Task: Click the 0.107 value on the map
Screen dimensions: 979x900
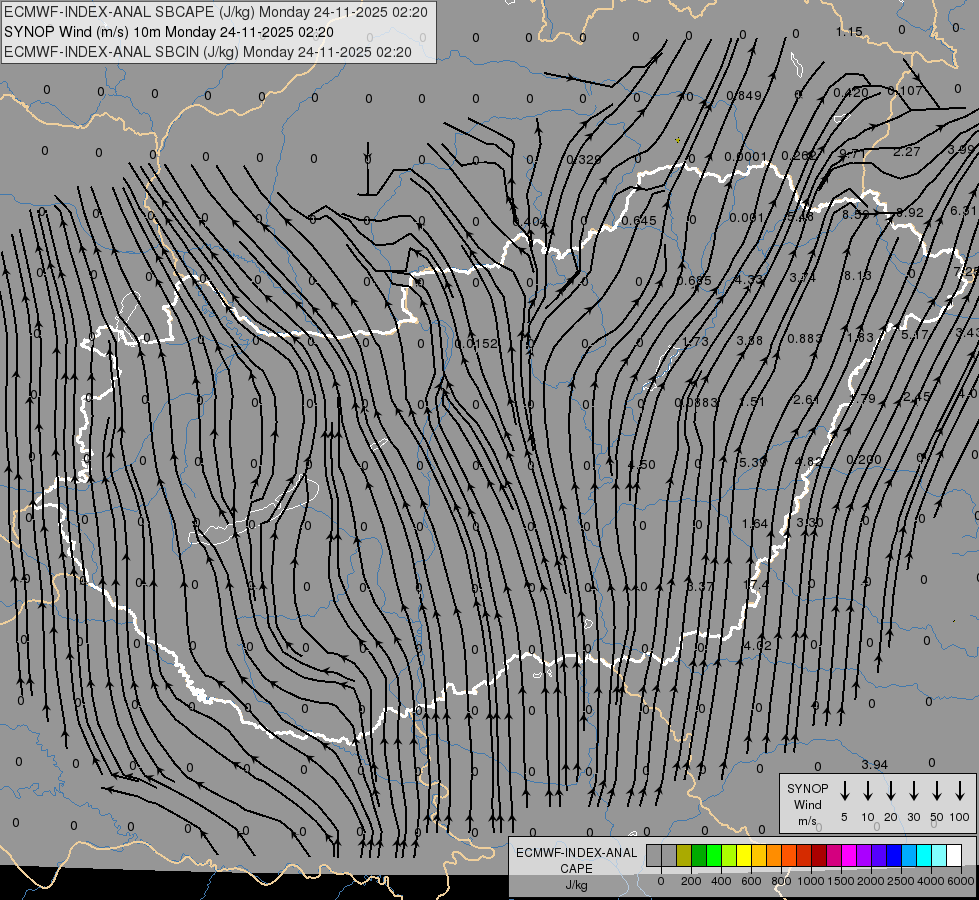Action: pyautogui.click(x=905, y=91)
